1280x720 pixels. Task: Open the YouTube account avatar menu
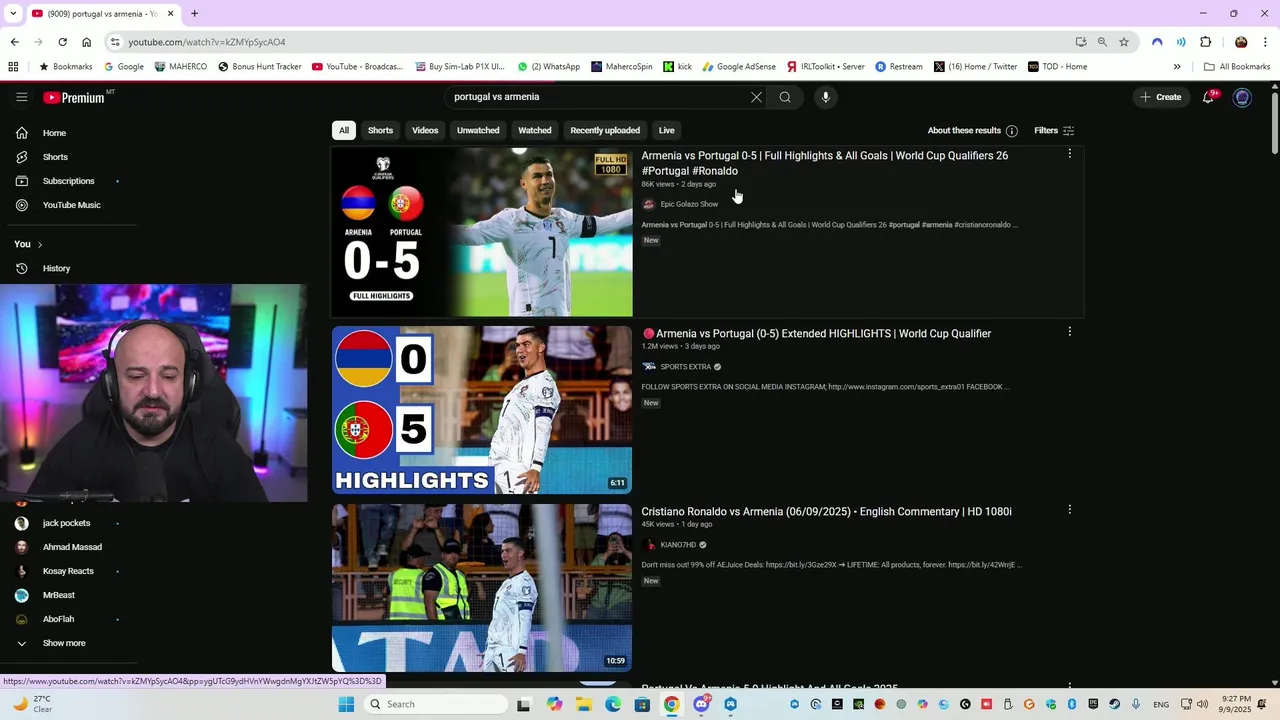1242,97
